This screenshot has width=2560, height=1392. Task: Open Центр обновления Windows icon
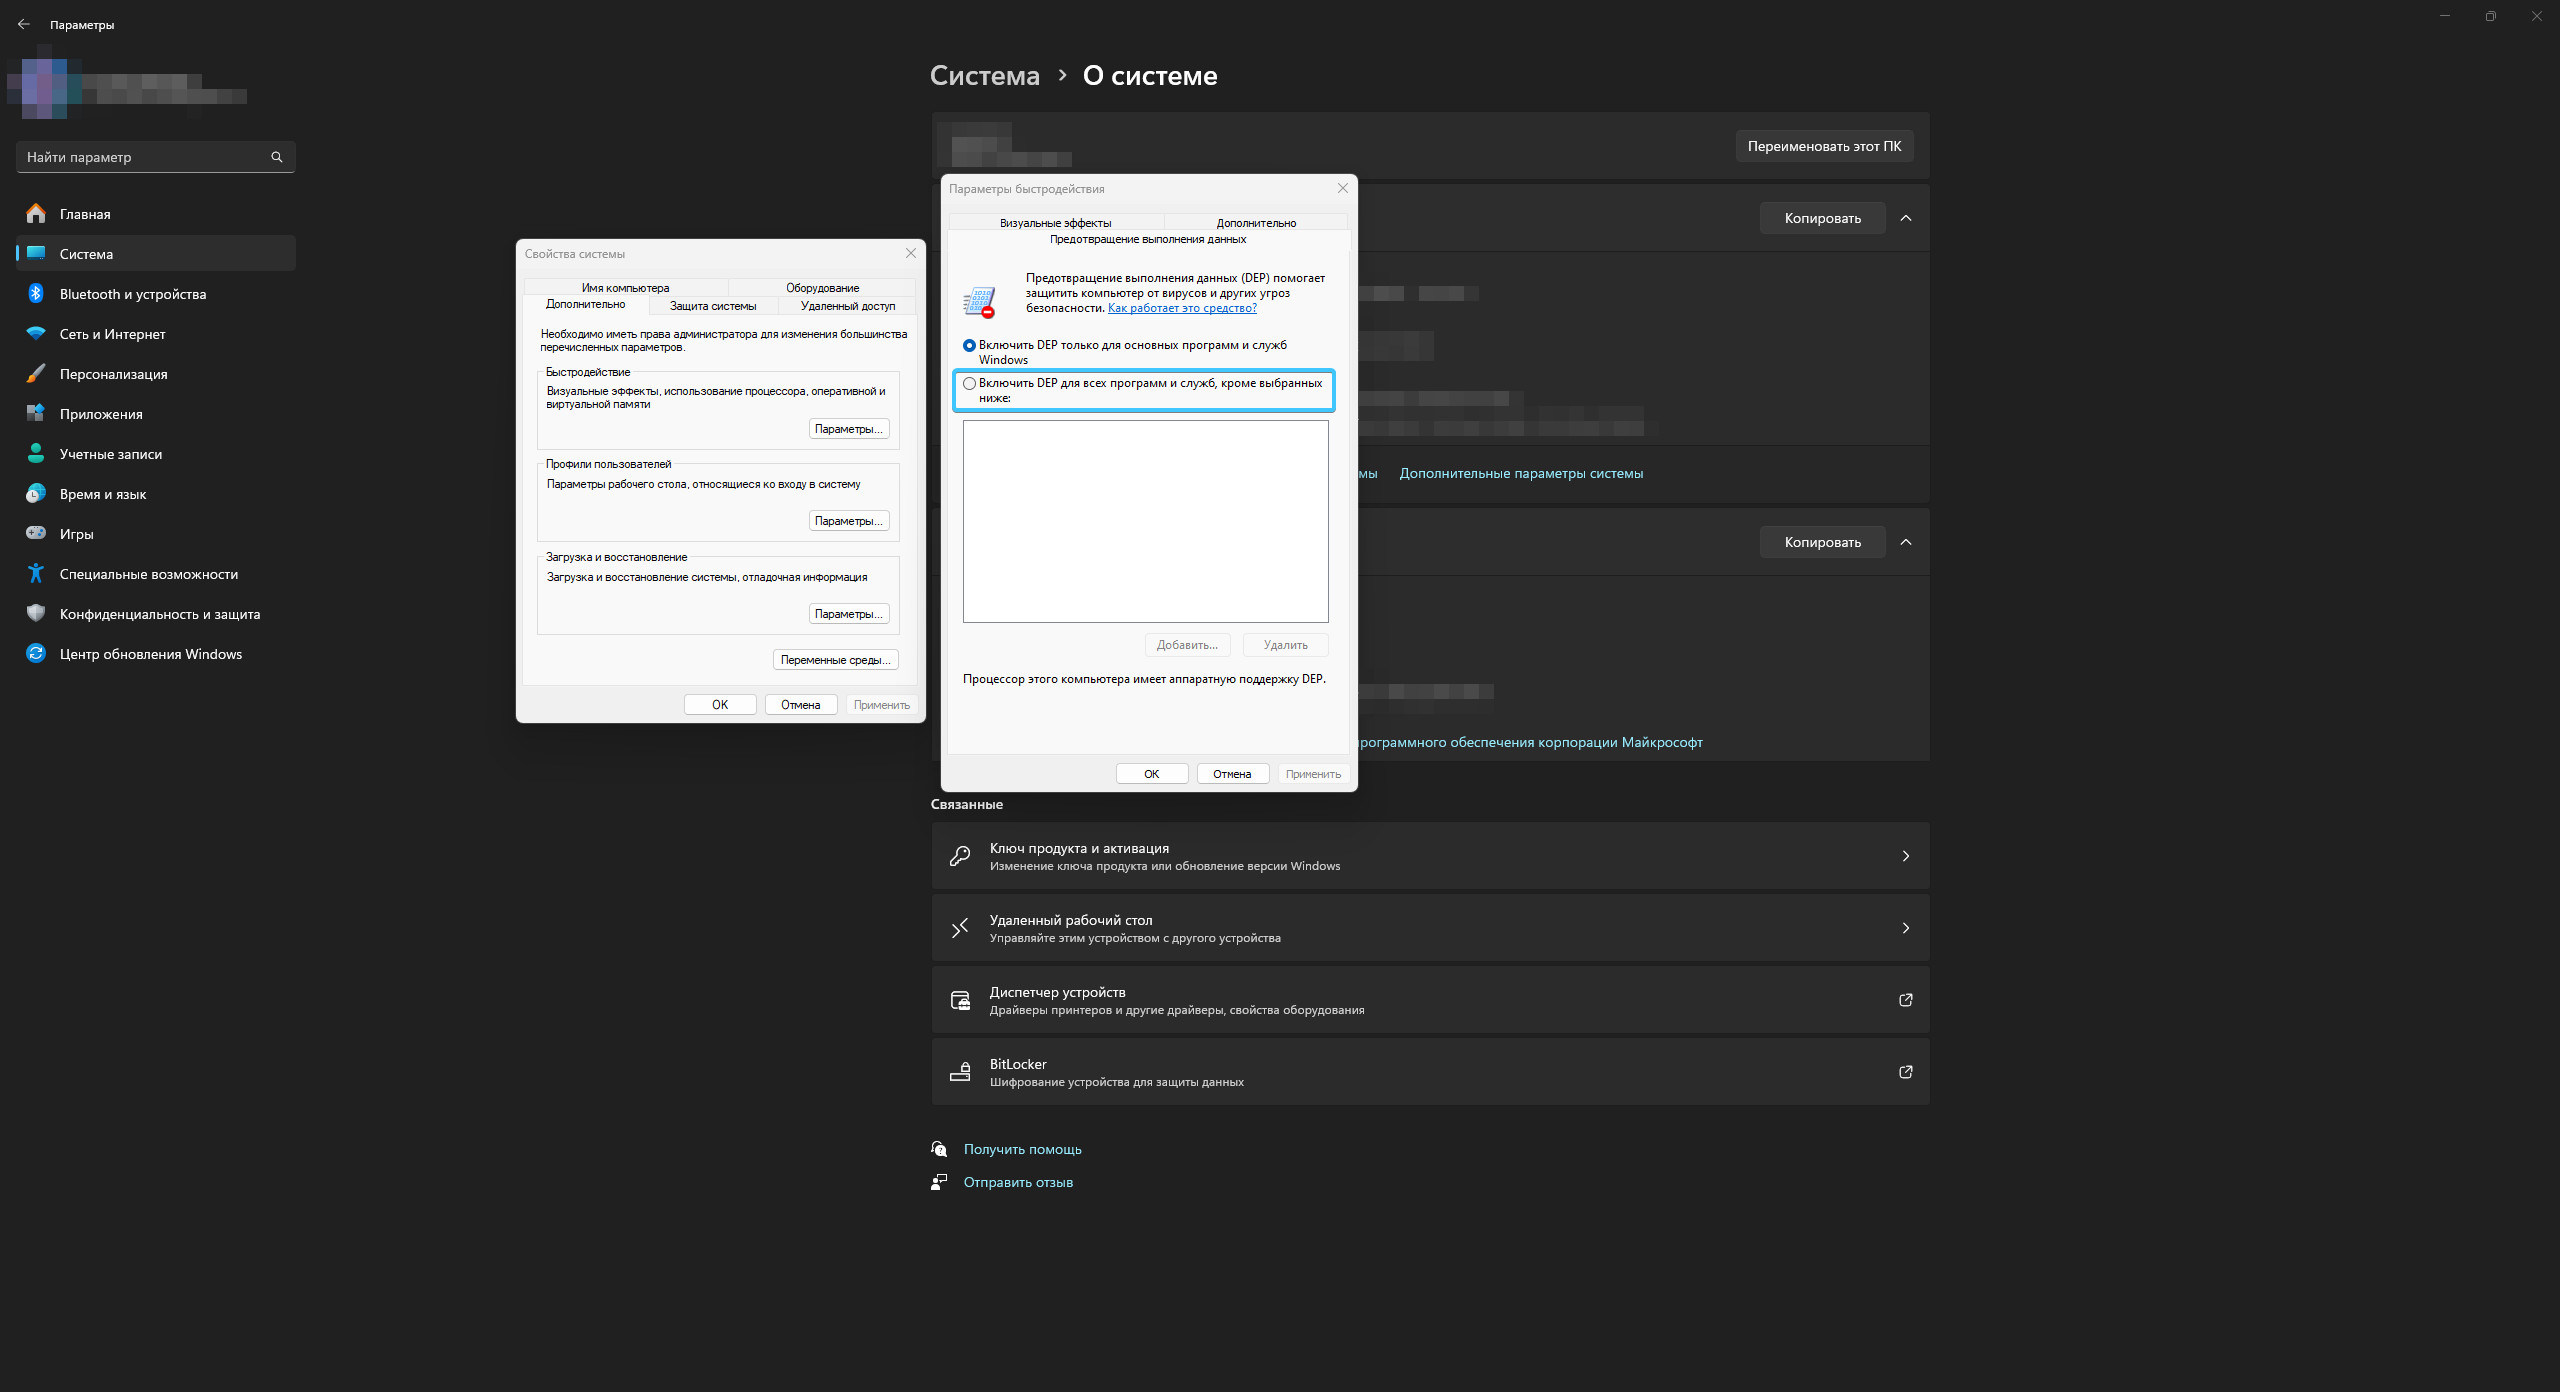[36, 653]
